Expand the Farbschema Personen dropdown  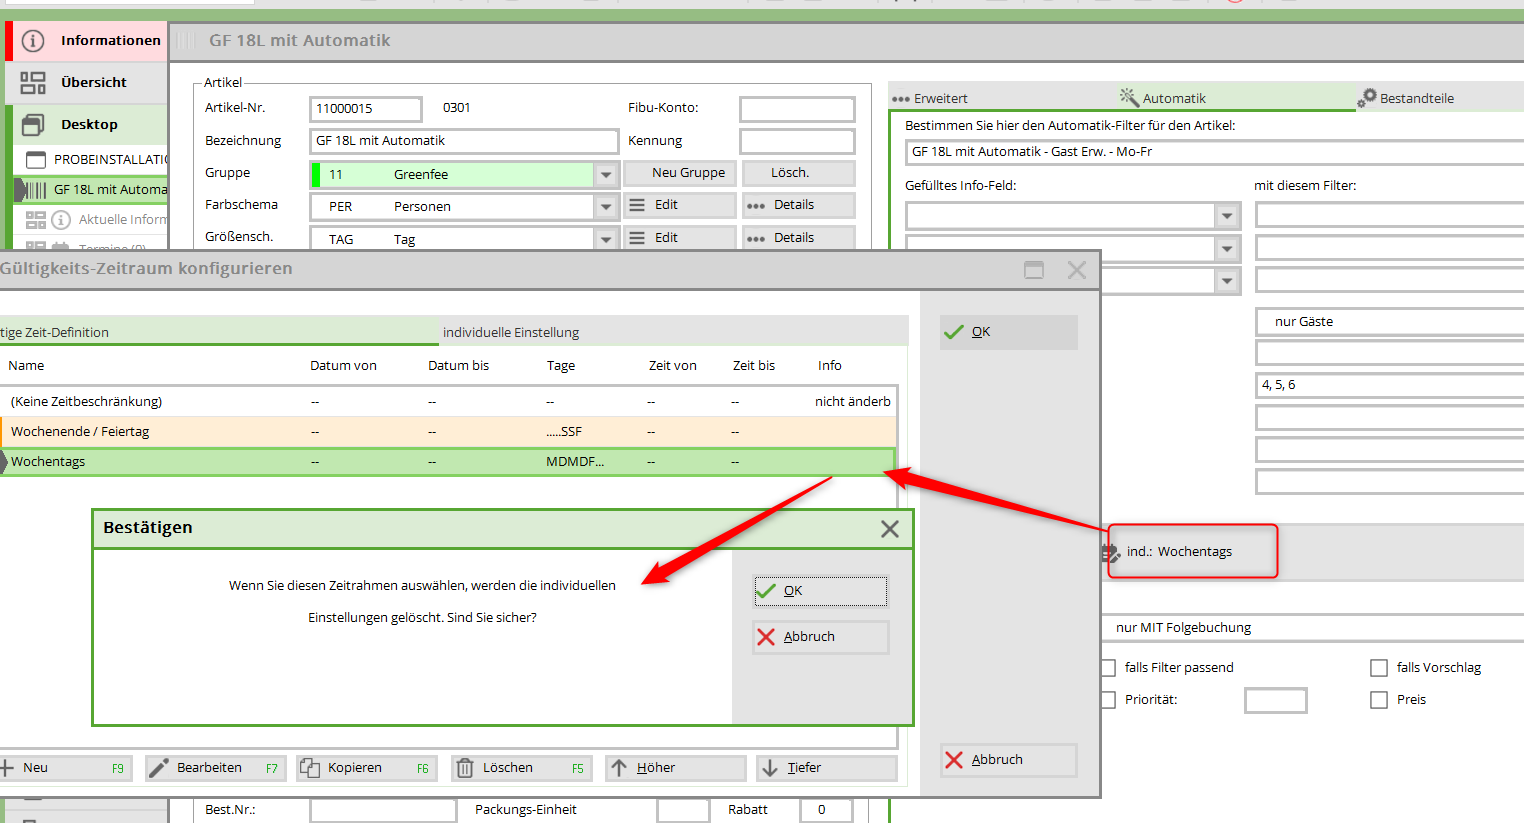tap(606, 207)
